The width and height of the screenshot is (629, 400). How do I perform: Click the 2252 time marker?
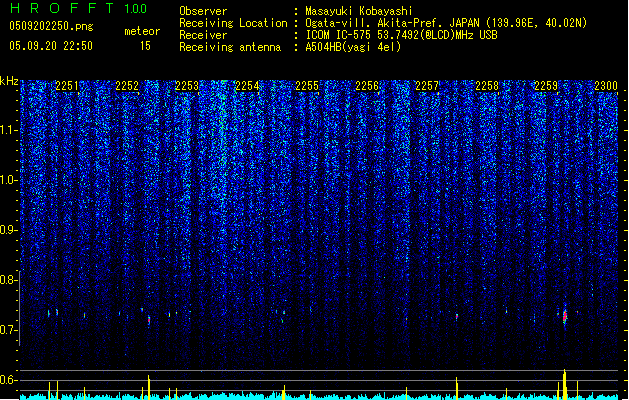127,86
